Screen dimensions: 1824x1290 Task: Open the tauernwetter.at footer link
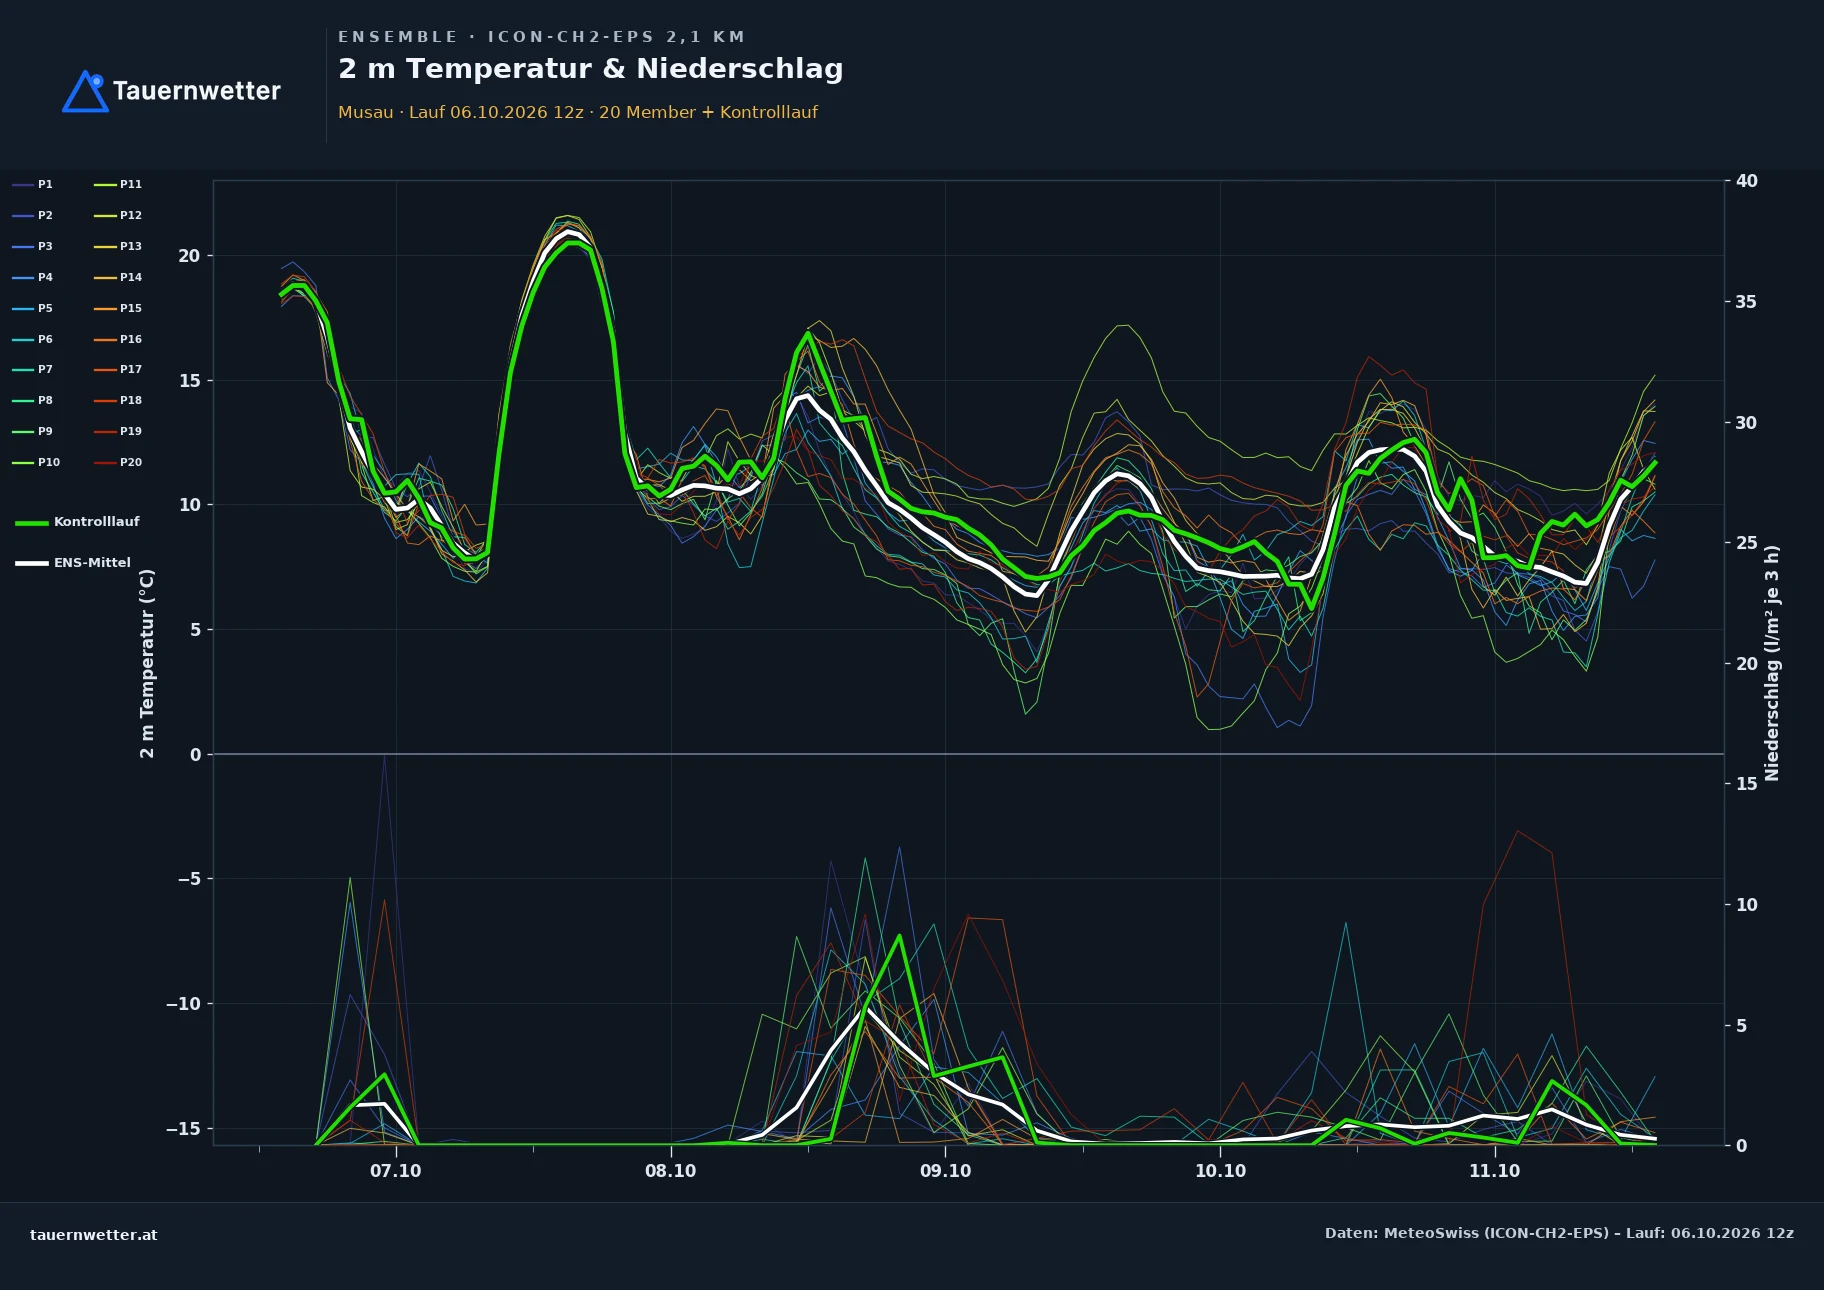[x=94, y=1235]
